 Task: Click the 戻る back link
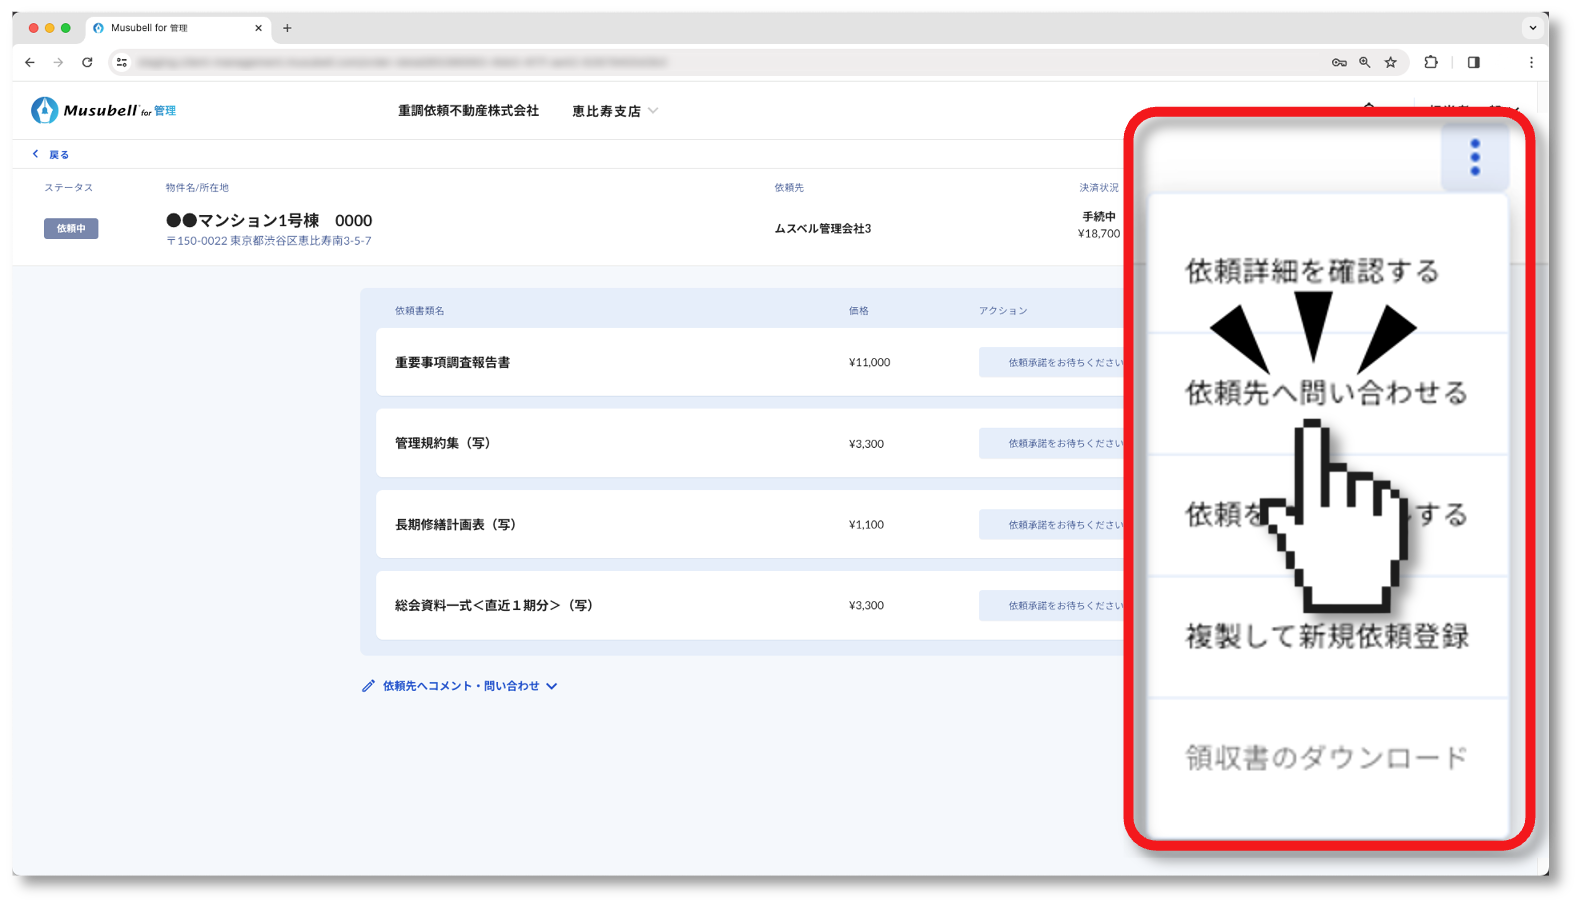coord(51,154)
